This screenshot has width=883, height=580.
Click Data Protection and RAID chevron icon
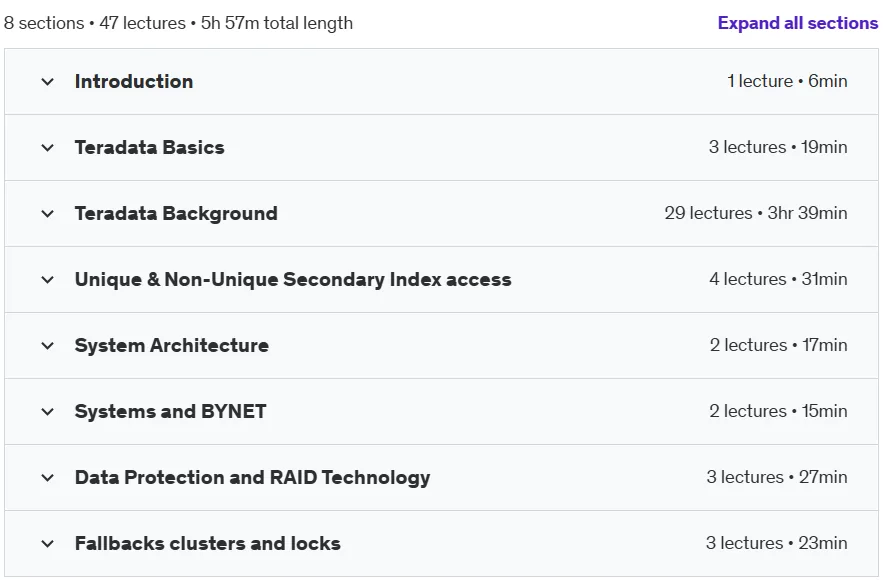48,478
